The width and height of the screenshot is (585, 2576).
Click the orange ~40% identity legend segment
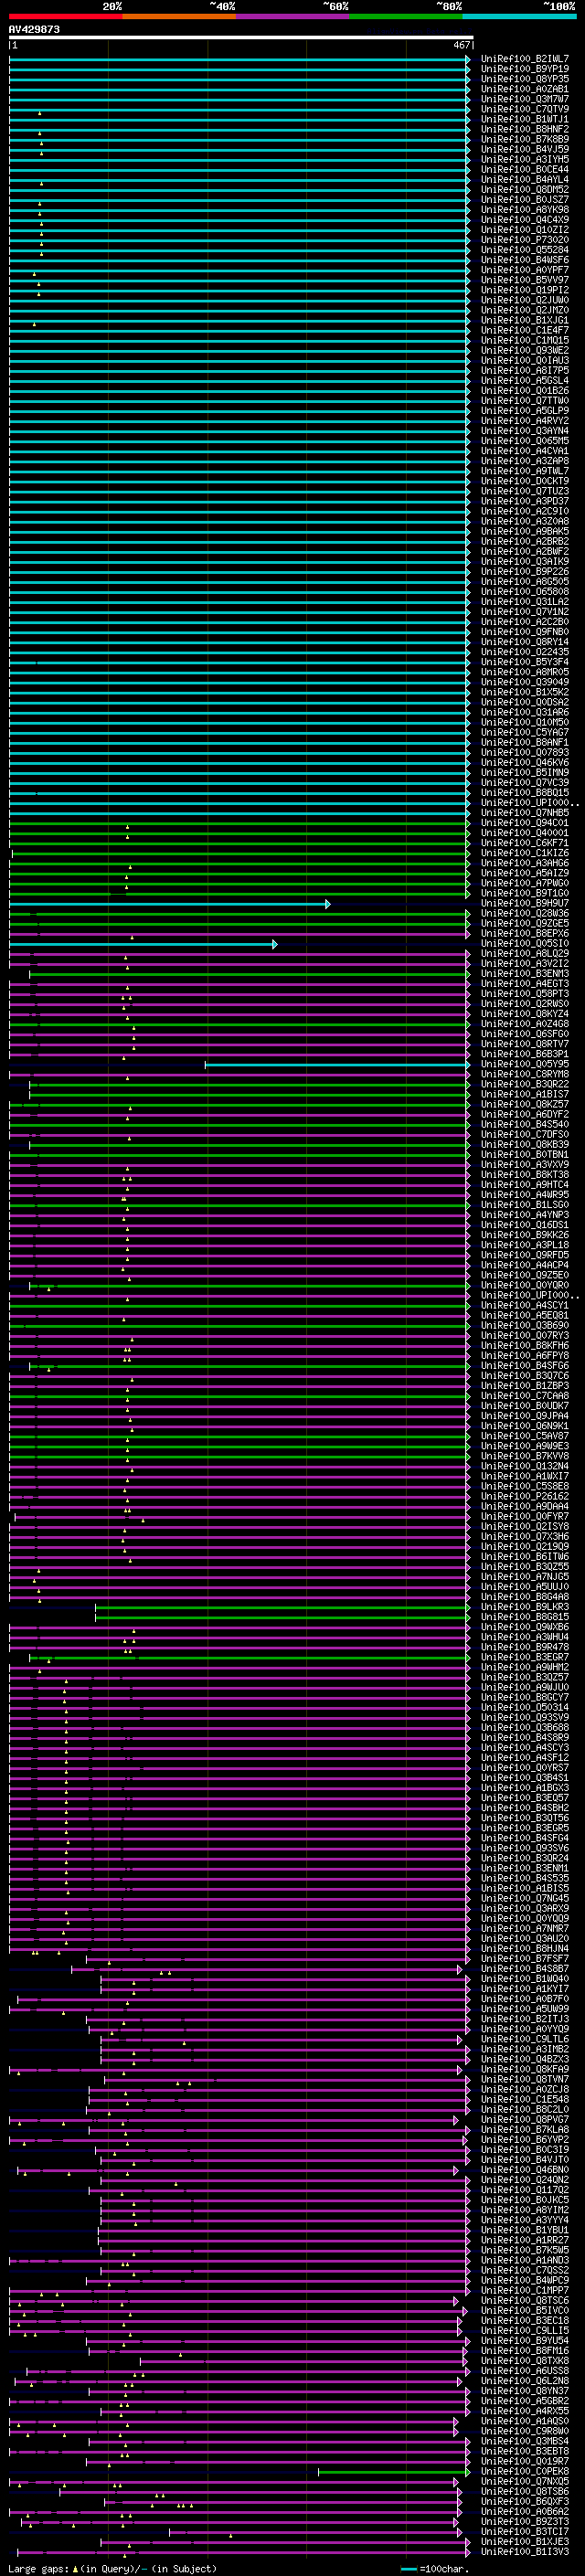[x=179, y=16]
